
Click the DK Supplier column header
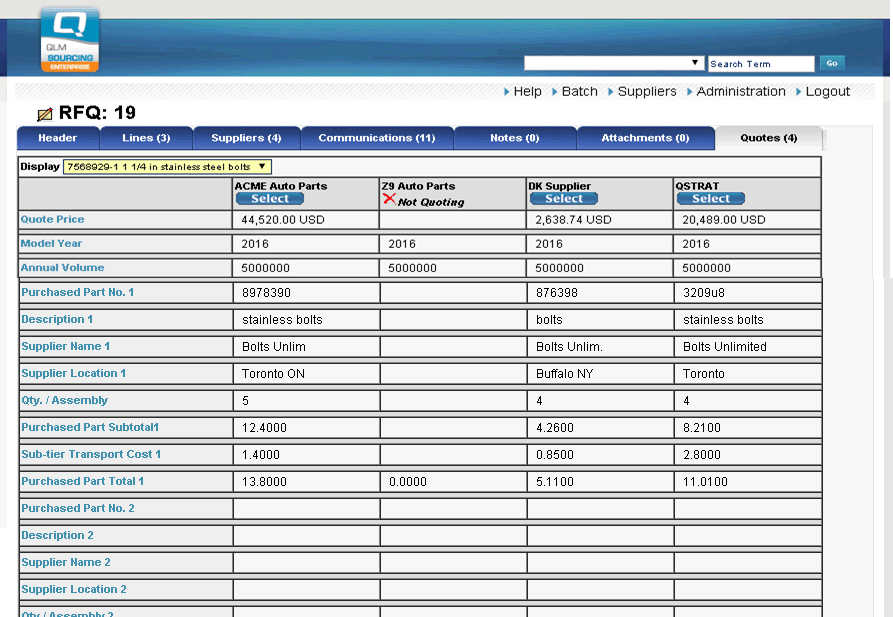(x=559, y=186)
